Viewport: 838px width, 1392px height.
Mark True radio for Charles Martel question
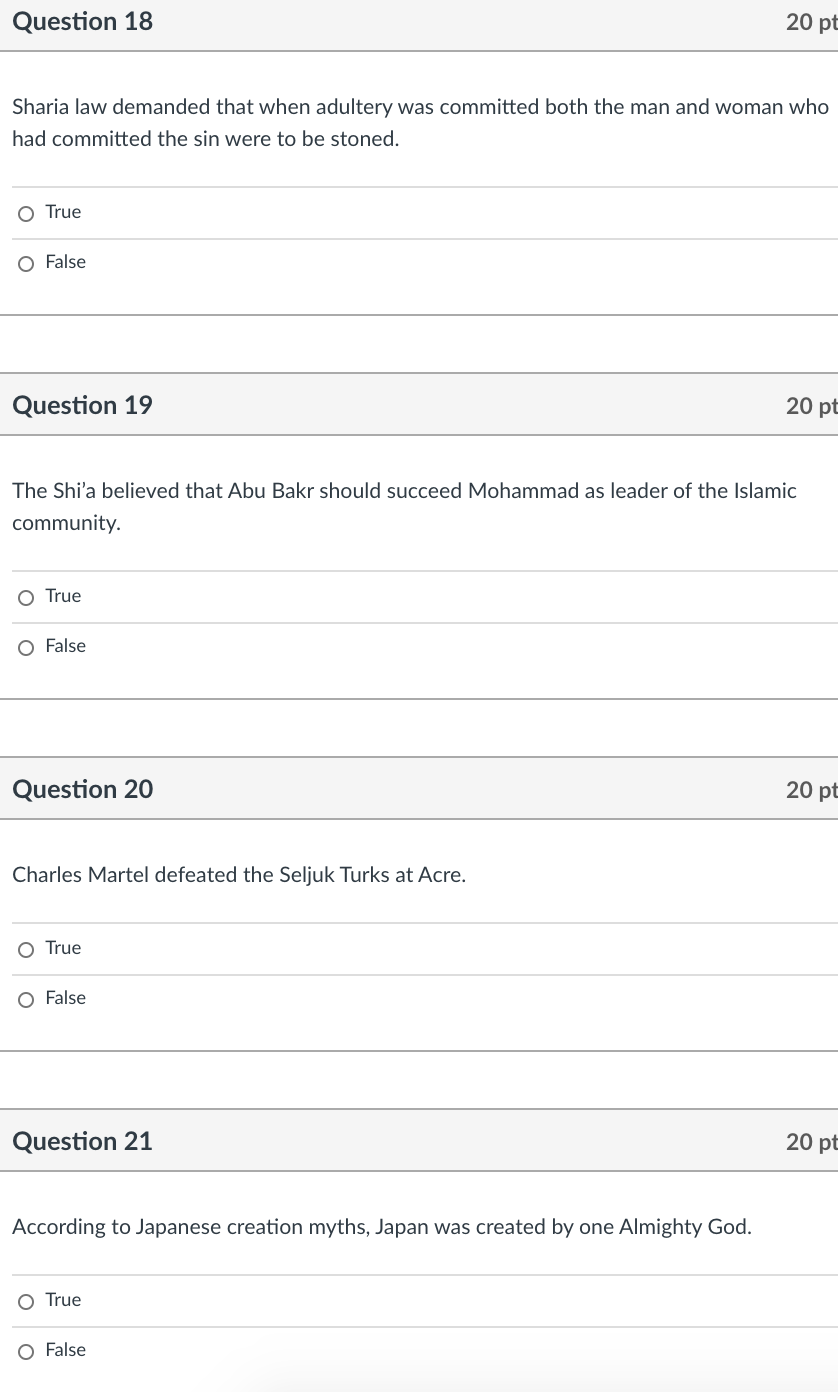[x=26, y=949]
